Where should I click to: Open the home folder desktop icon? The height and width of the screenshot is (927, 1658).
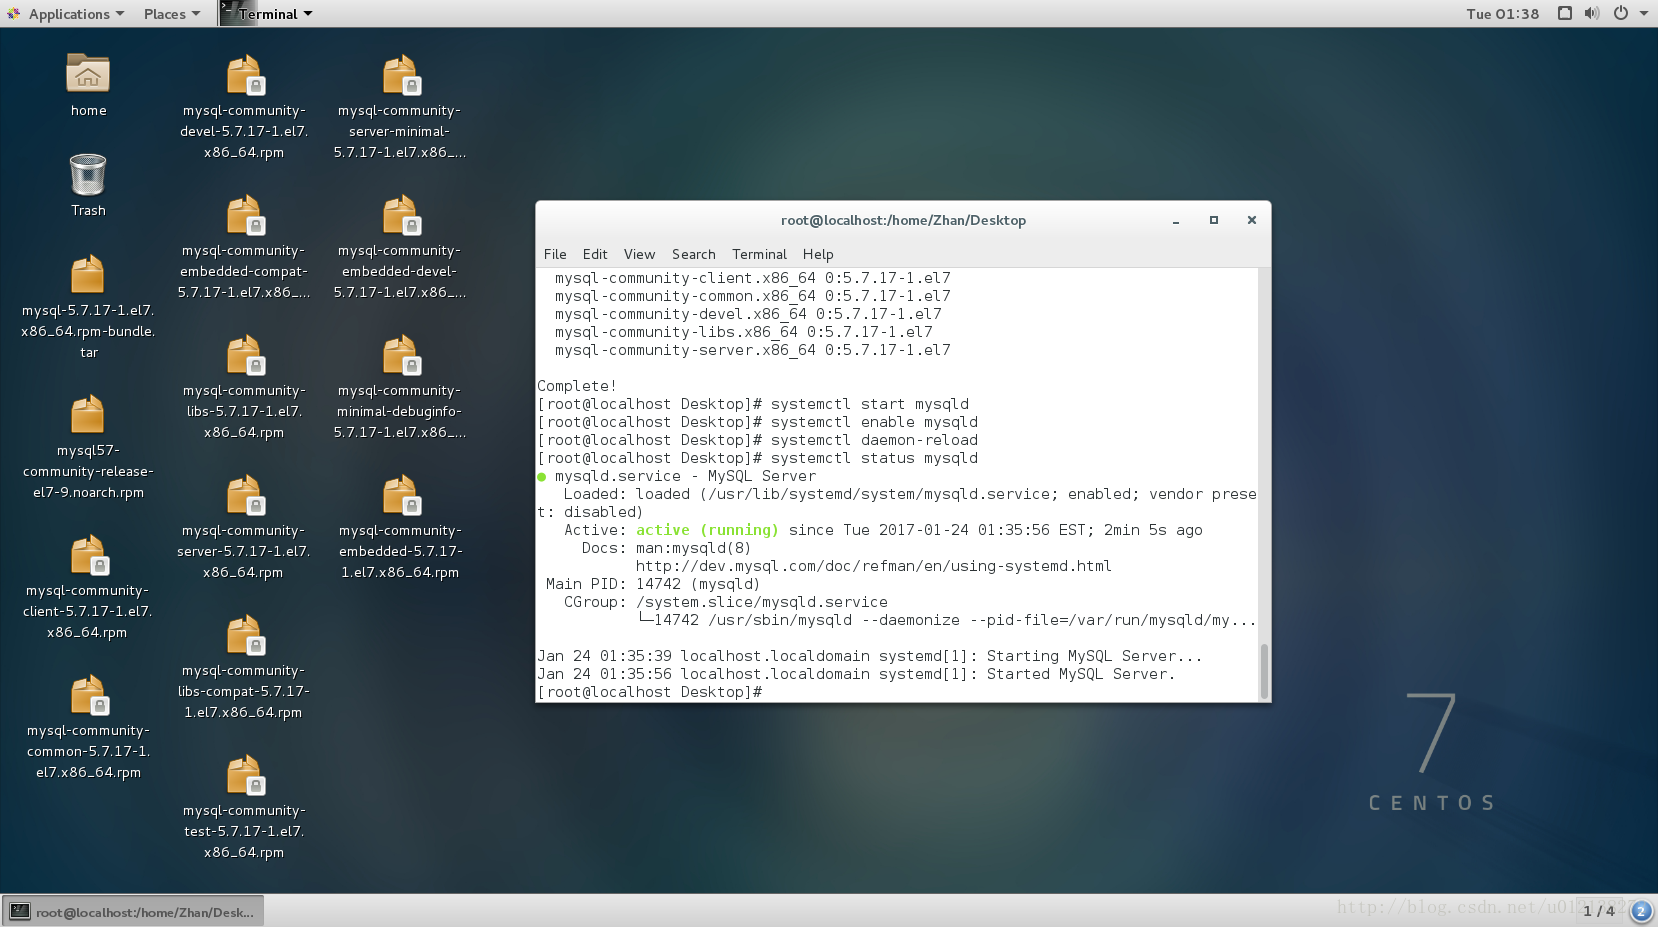[x=88, y=74]
